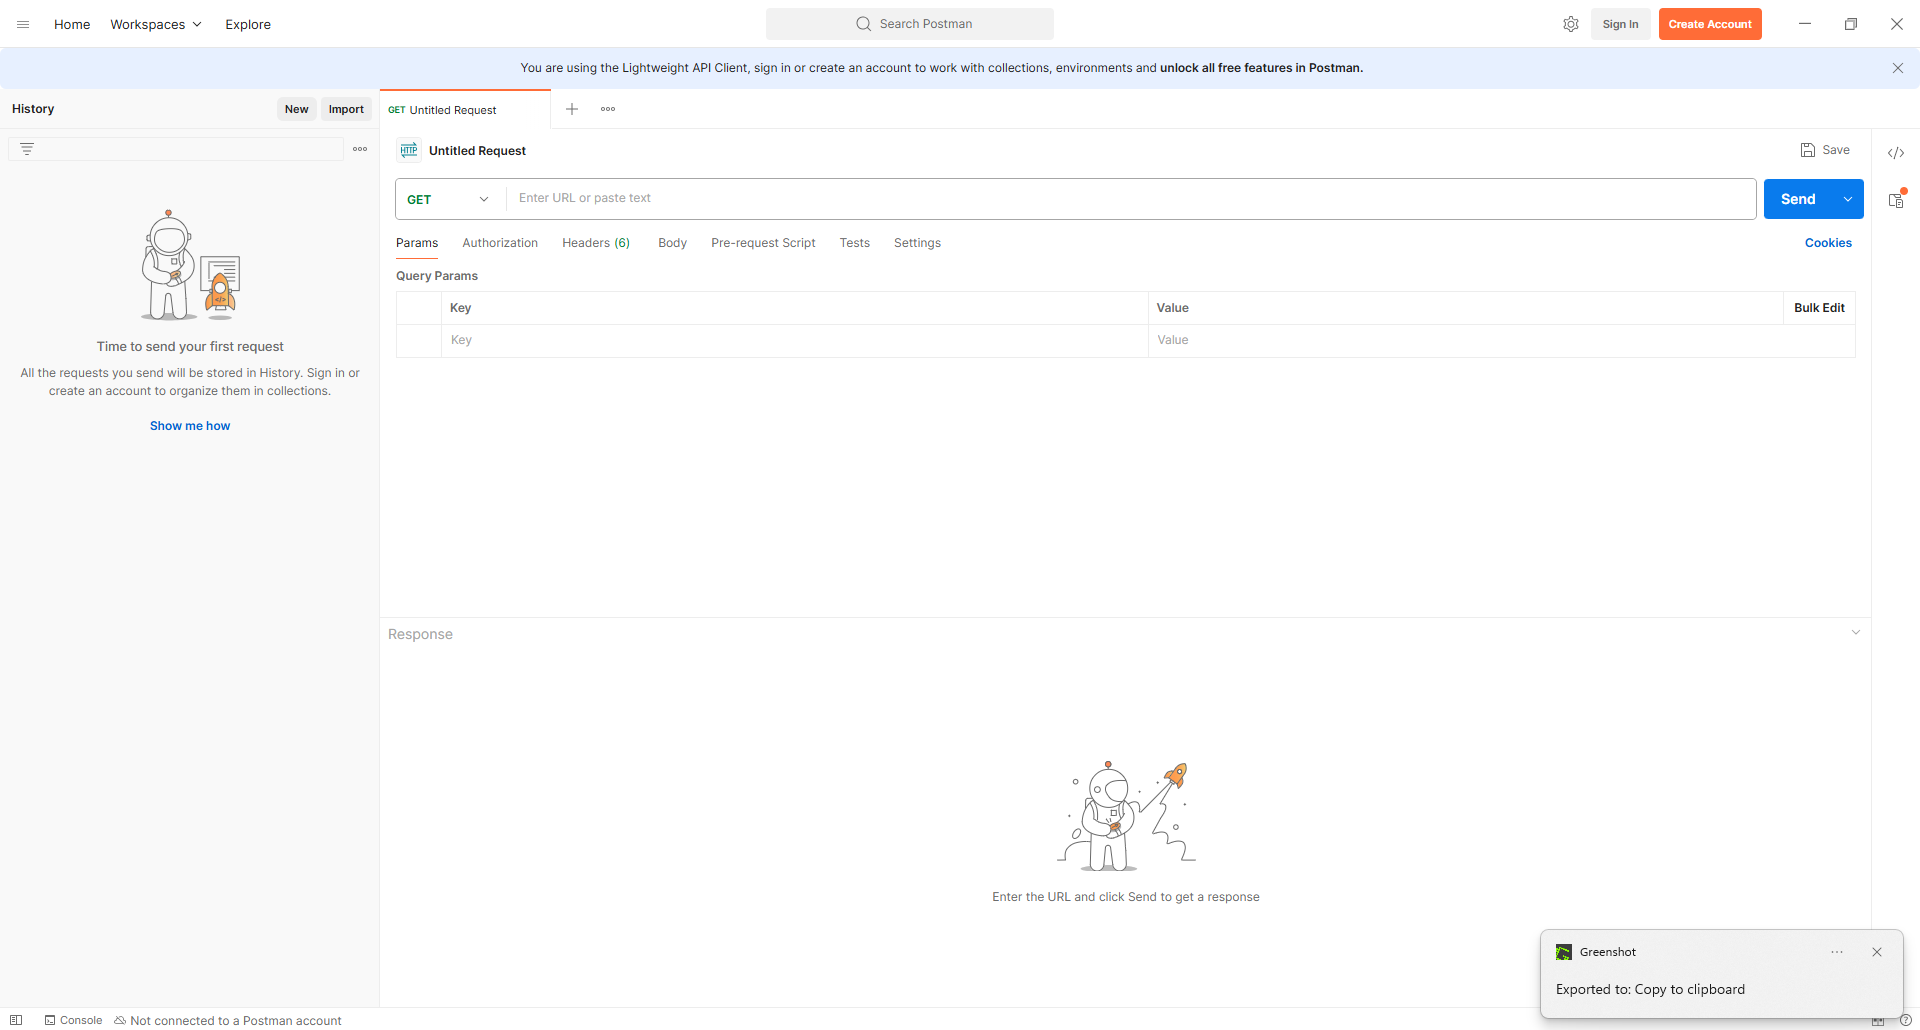Viewport: 1920px width, 1030px height.
Task: Expand the Send button dropdown arrow
Action: coord(1848,199)
